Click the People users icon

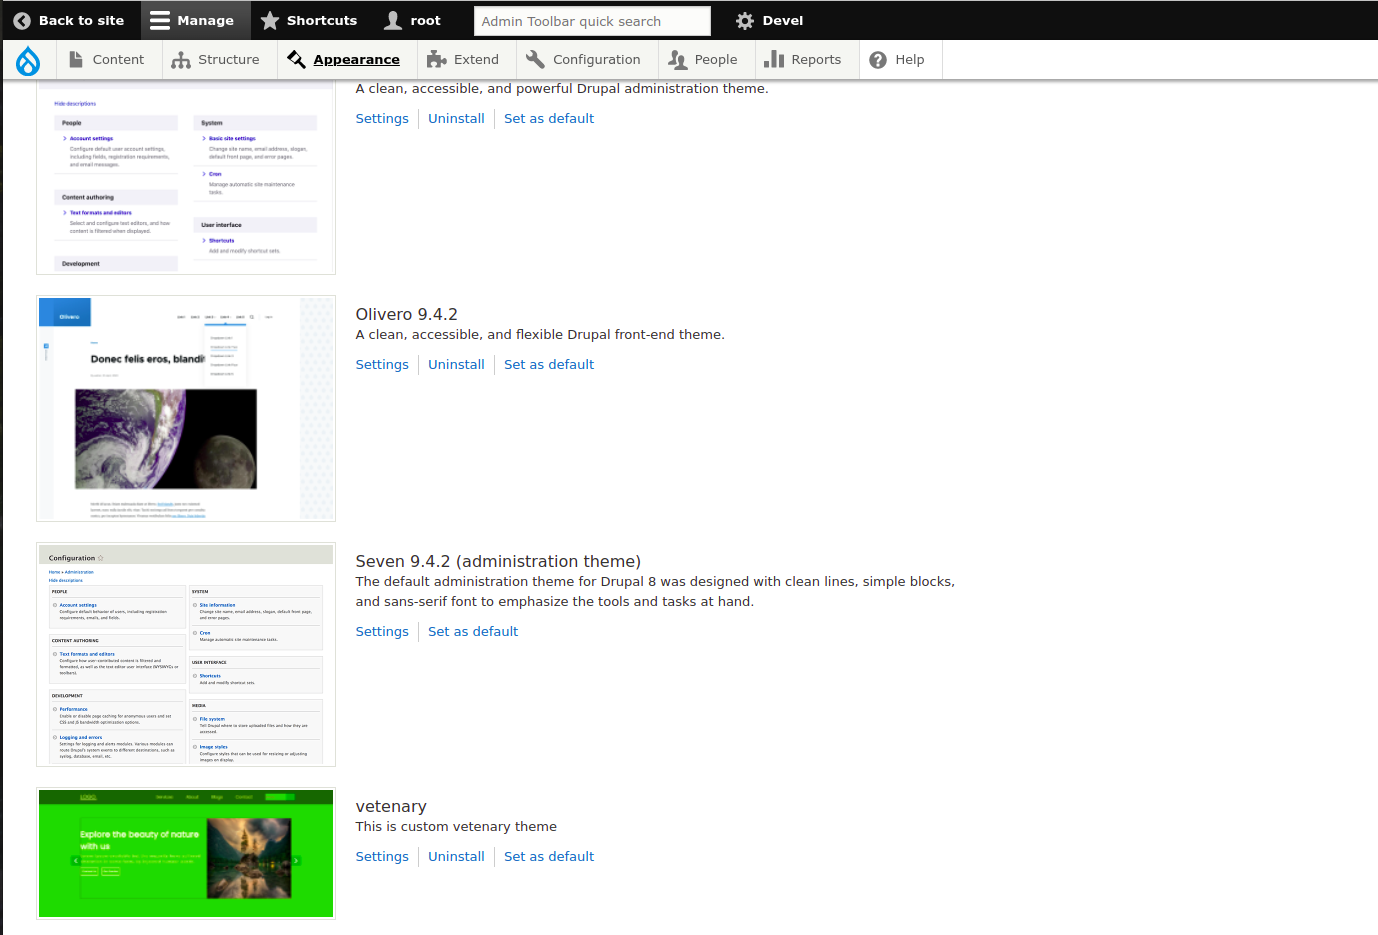[x=678, y=60]
